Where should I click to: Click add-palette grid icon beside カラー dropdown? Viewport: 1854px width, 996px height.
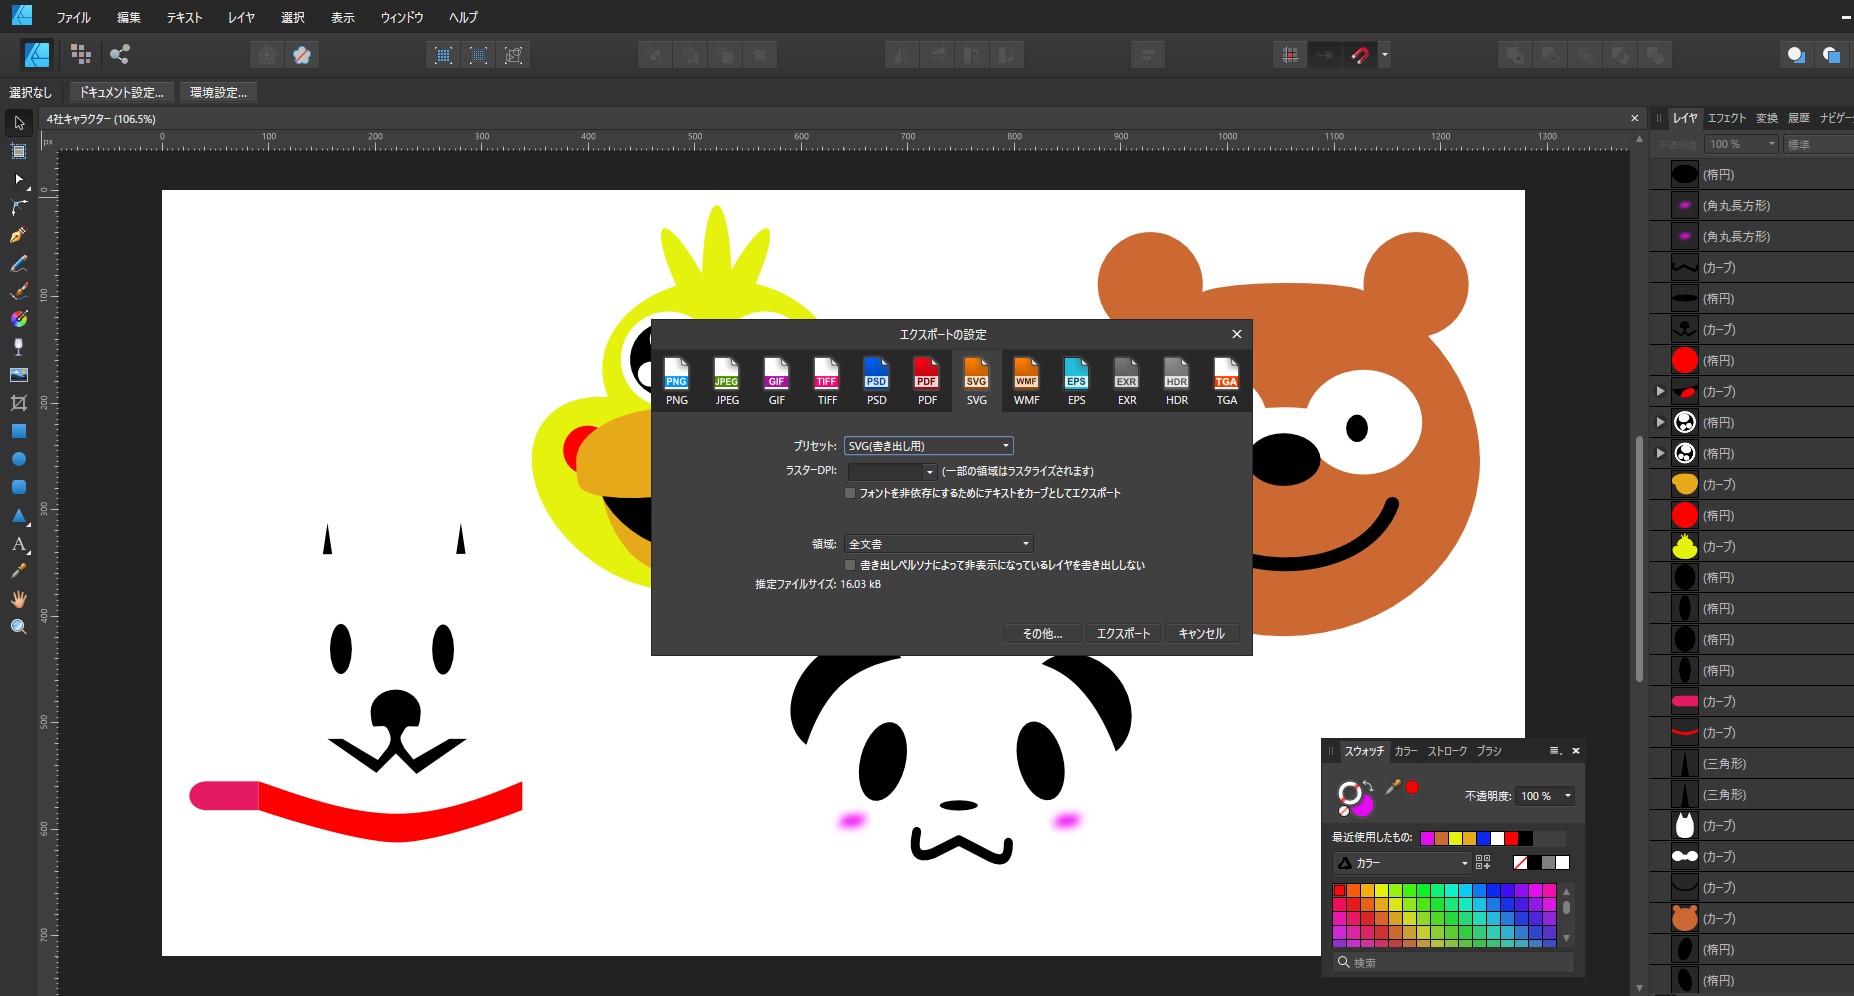point(1483,862)
